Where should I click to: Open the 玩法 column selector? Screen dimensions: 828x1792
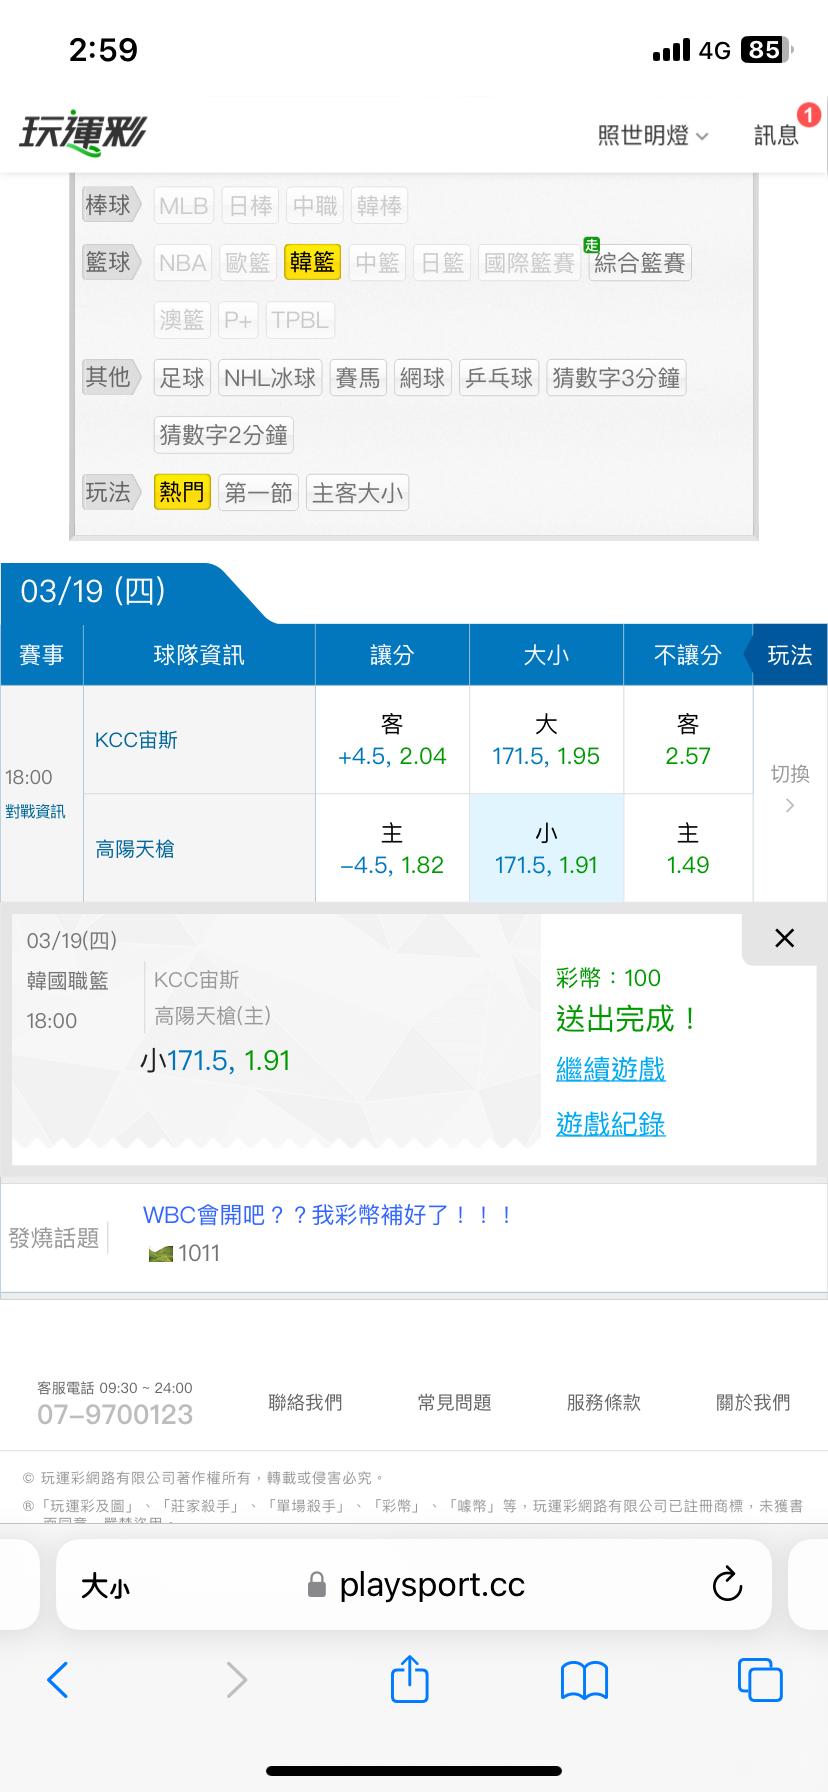tap(788, 655)
